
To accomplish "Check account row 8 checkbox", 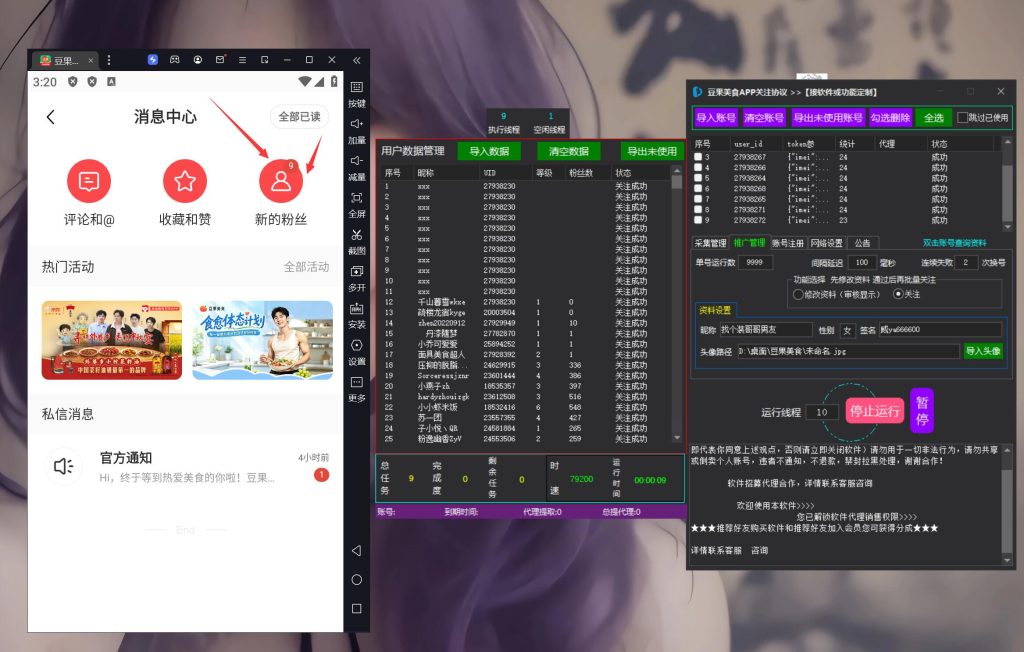I will (698, 210).
